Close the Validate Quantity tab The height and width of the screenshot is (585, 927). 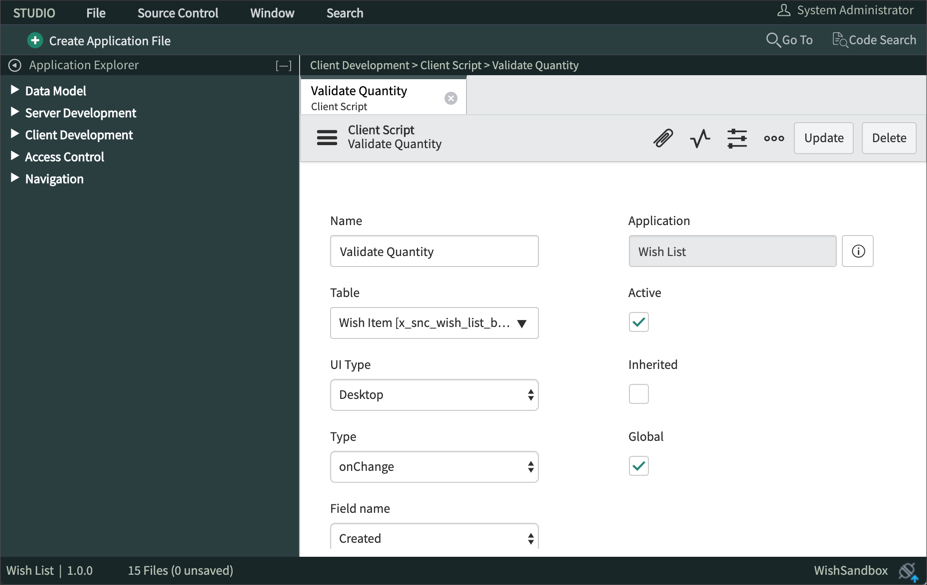coord(450,98)
